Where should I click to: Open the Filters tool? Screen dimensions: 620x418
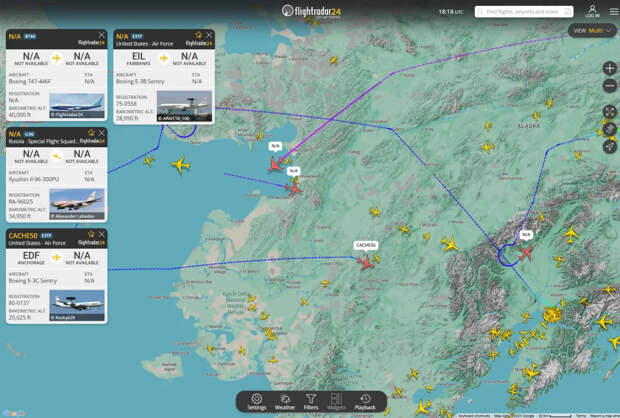pyautogui.click(x=311, y=401)
